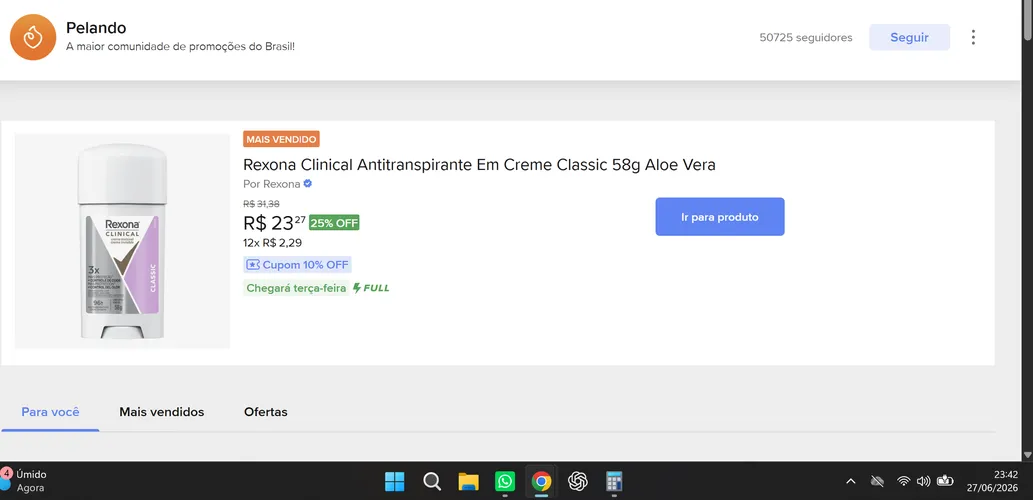The image size is (1033, 500).
Task: Open WhatsApp from the taskbar
Action: [505, 482]
